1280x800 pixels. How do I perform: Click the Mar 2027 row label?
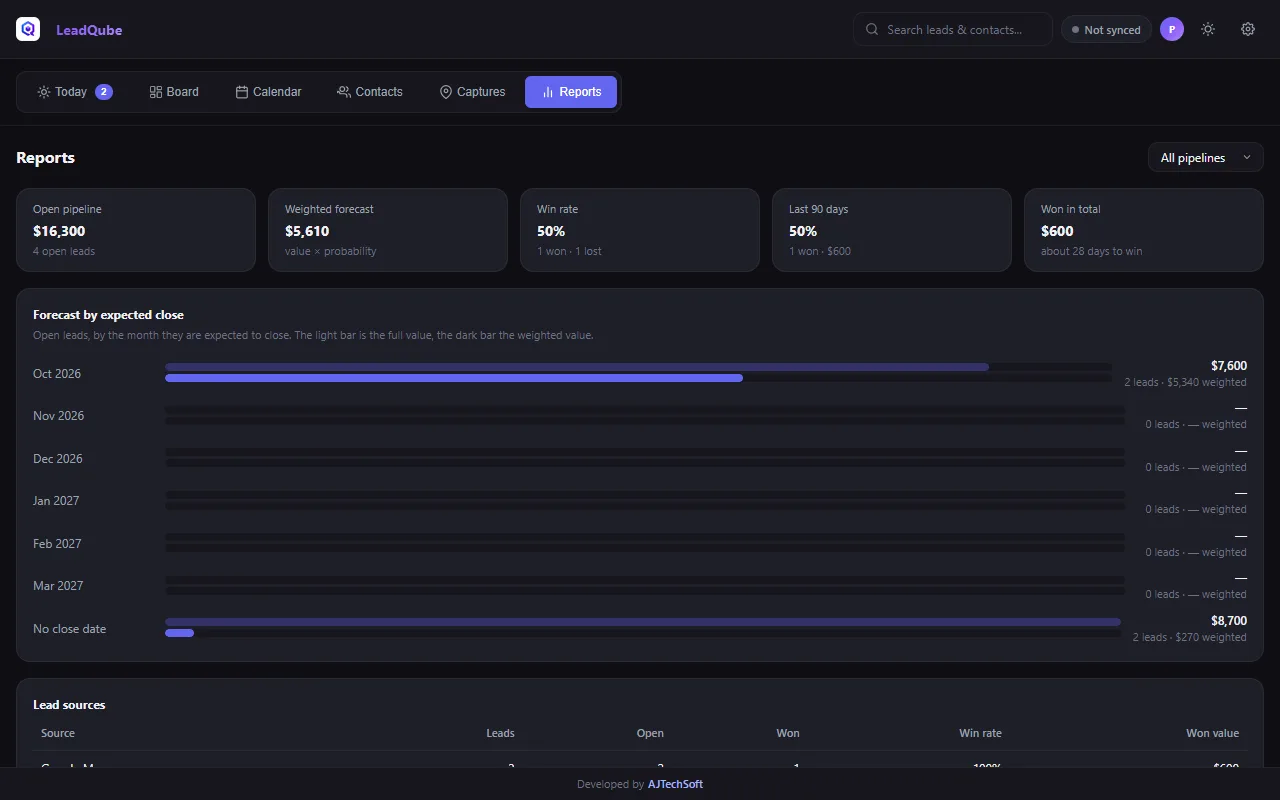click(x=58, y=586)
